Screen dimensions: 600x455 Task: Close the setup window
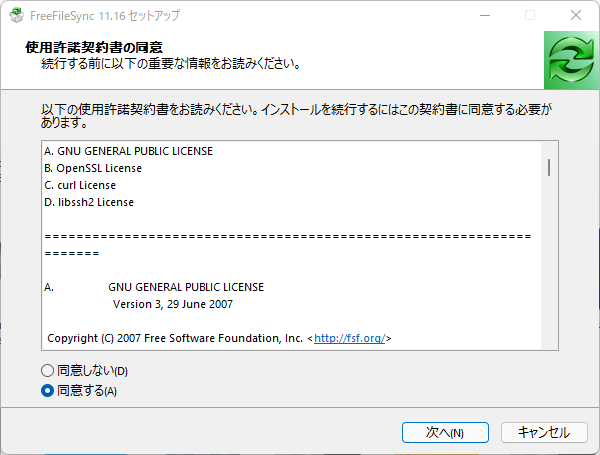click(x=576, y=16)
